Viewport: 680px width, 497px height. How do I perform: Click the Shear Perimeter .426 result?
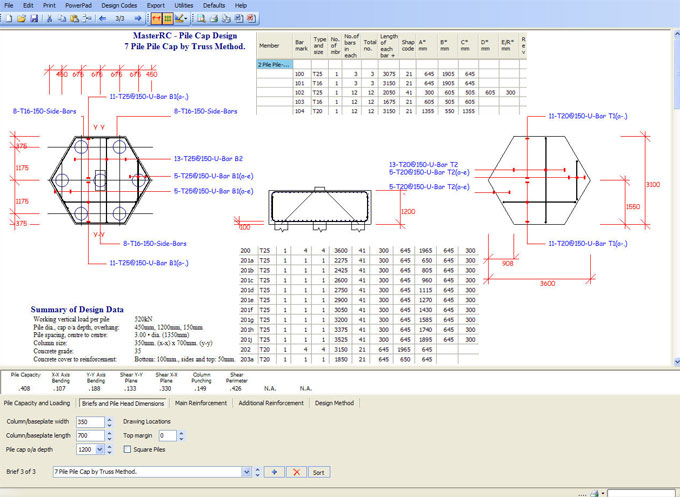(x=235, y=389)
